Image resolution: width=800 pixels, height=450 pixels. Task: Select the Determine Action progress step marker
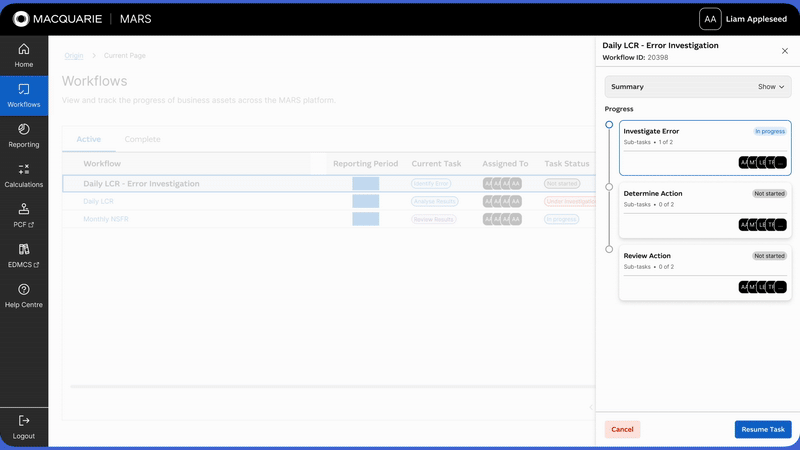pyautogui.click(x=609, y=187)
